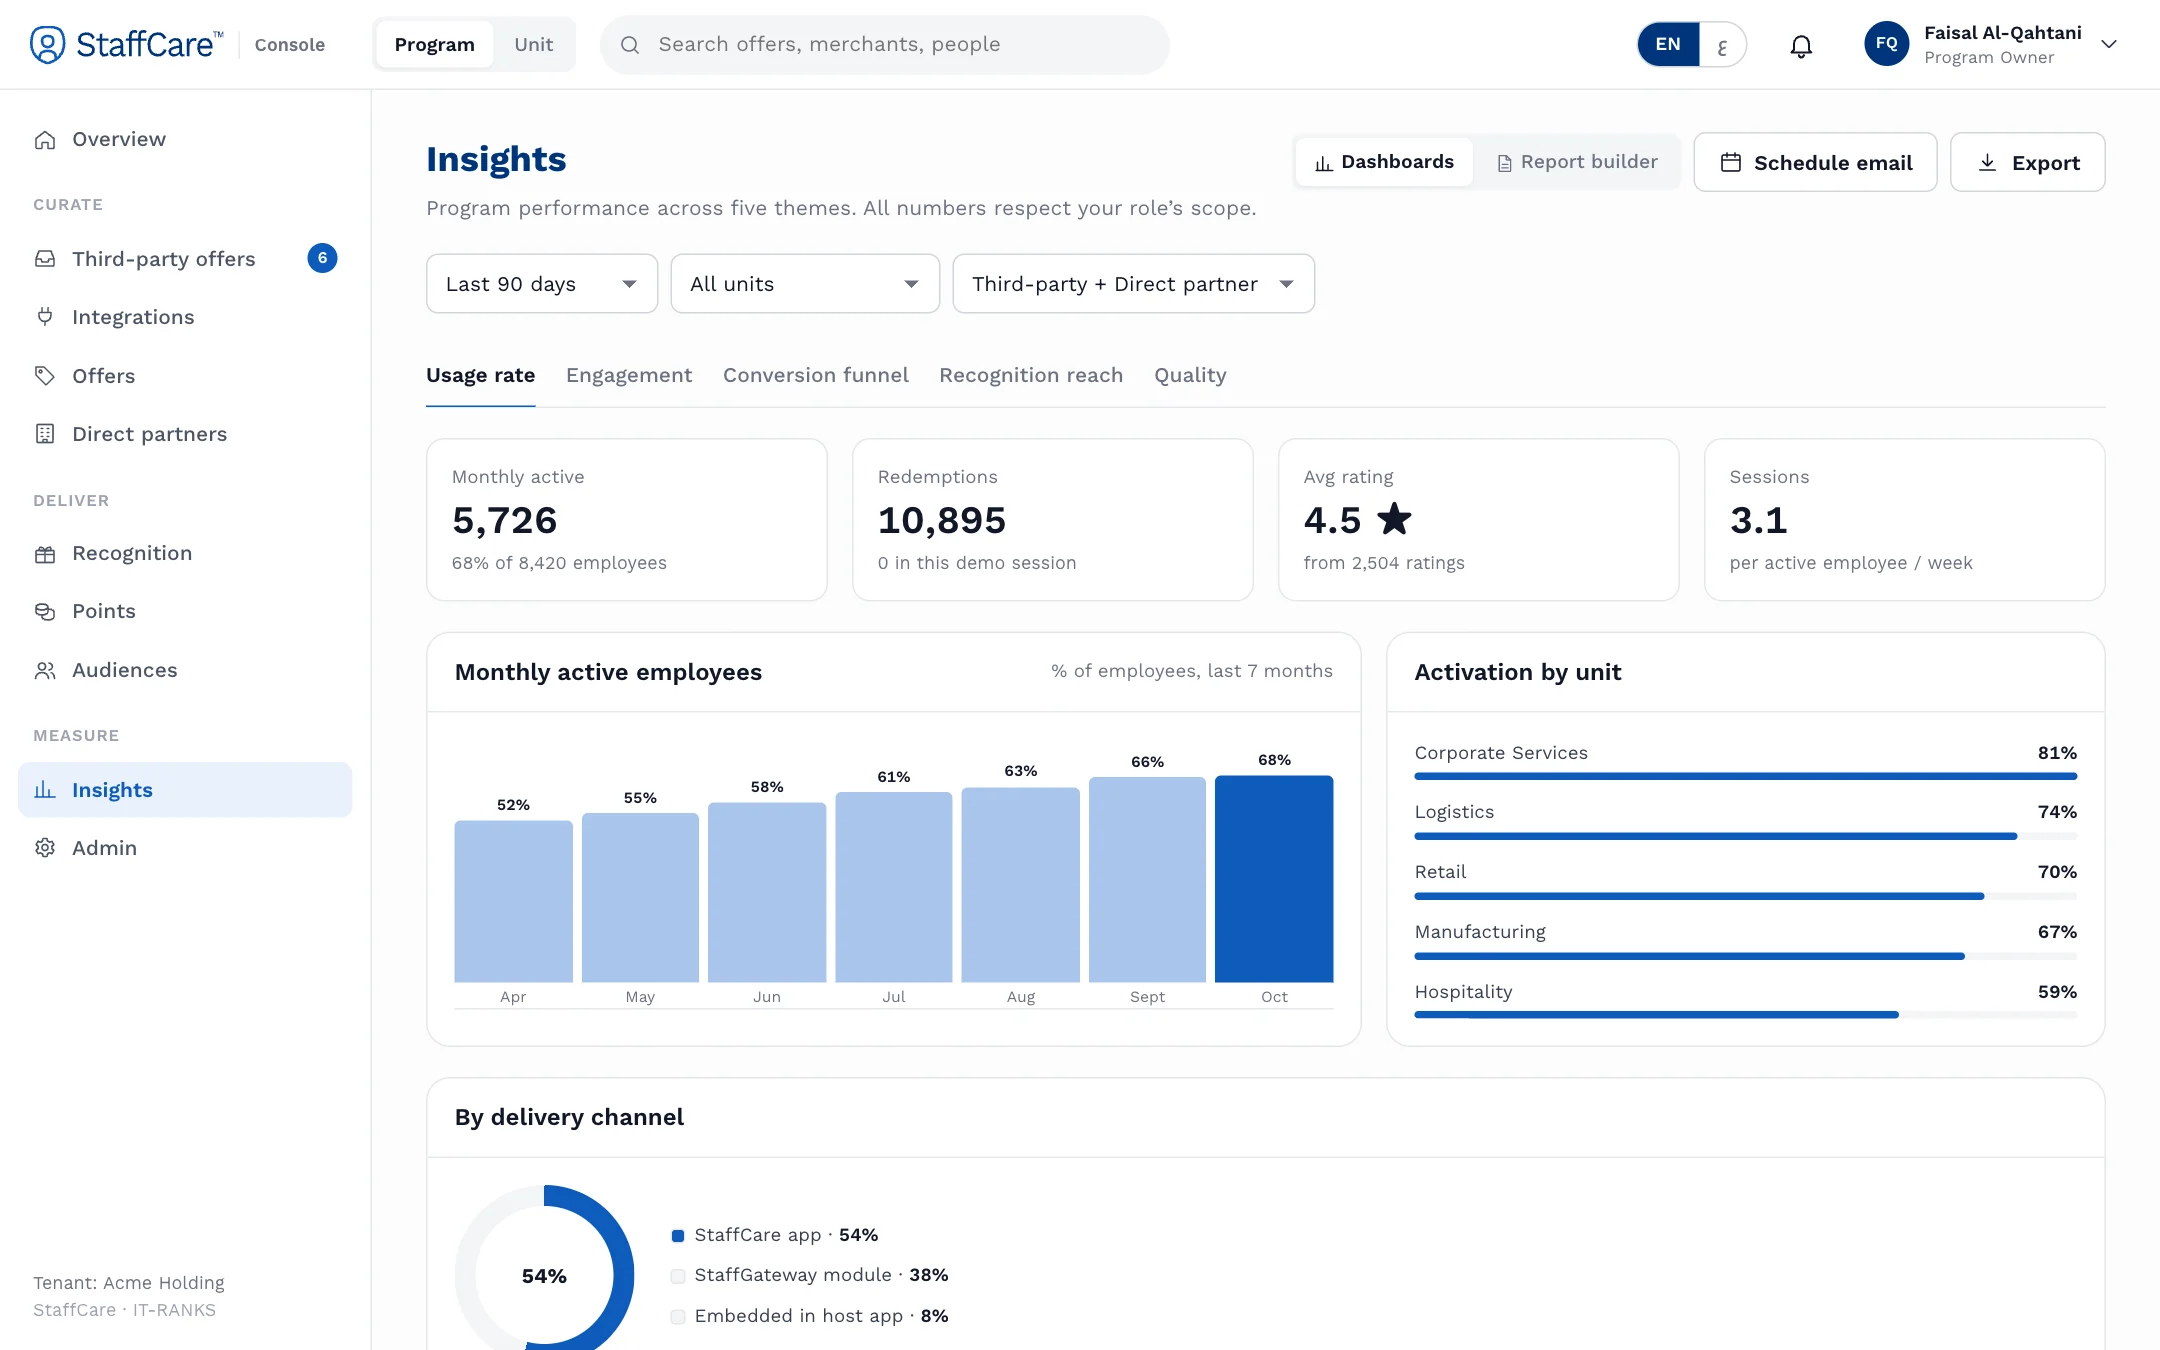
Task: Click the Points coins icon
Action: [x=45, y=612]
